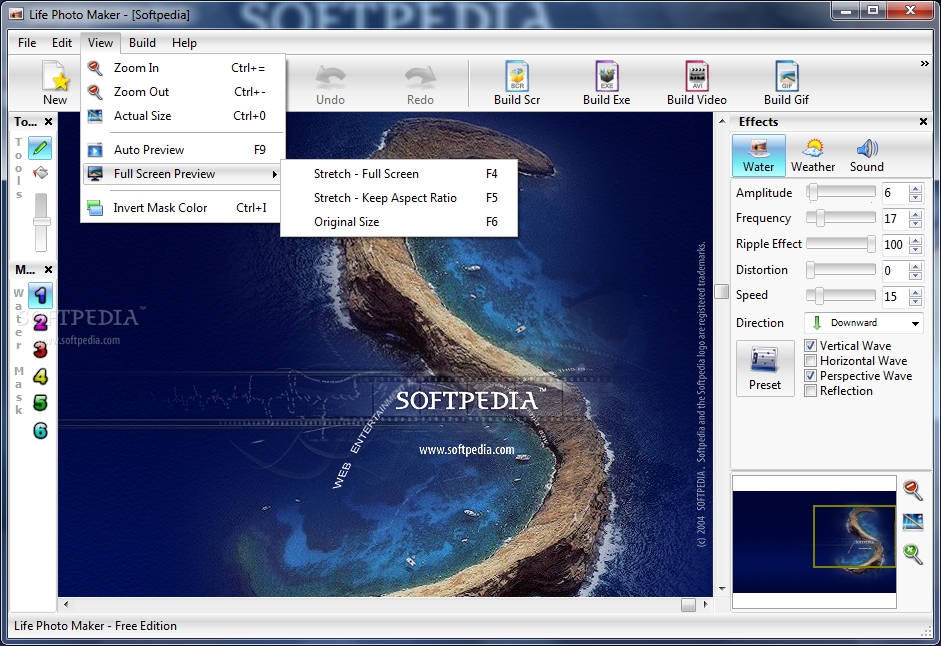The image size is (941, 646).
Task: Click the Build Video toolbar icon
Action: coord(696,83)
